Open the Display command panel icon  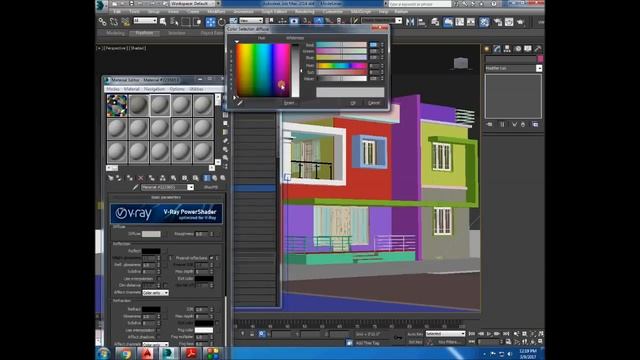528,49
